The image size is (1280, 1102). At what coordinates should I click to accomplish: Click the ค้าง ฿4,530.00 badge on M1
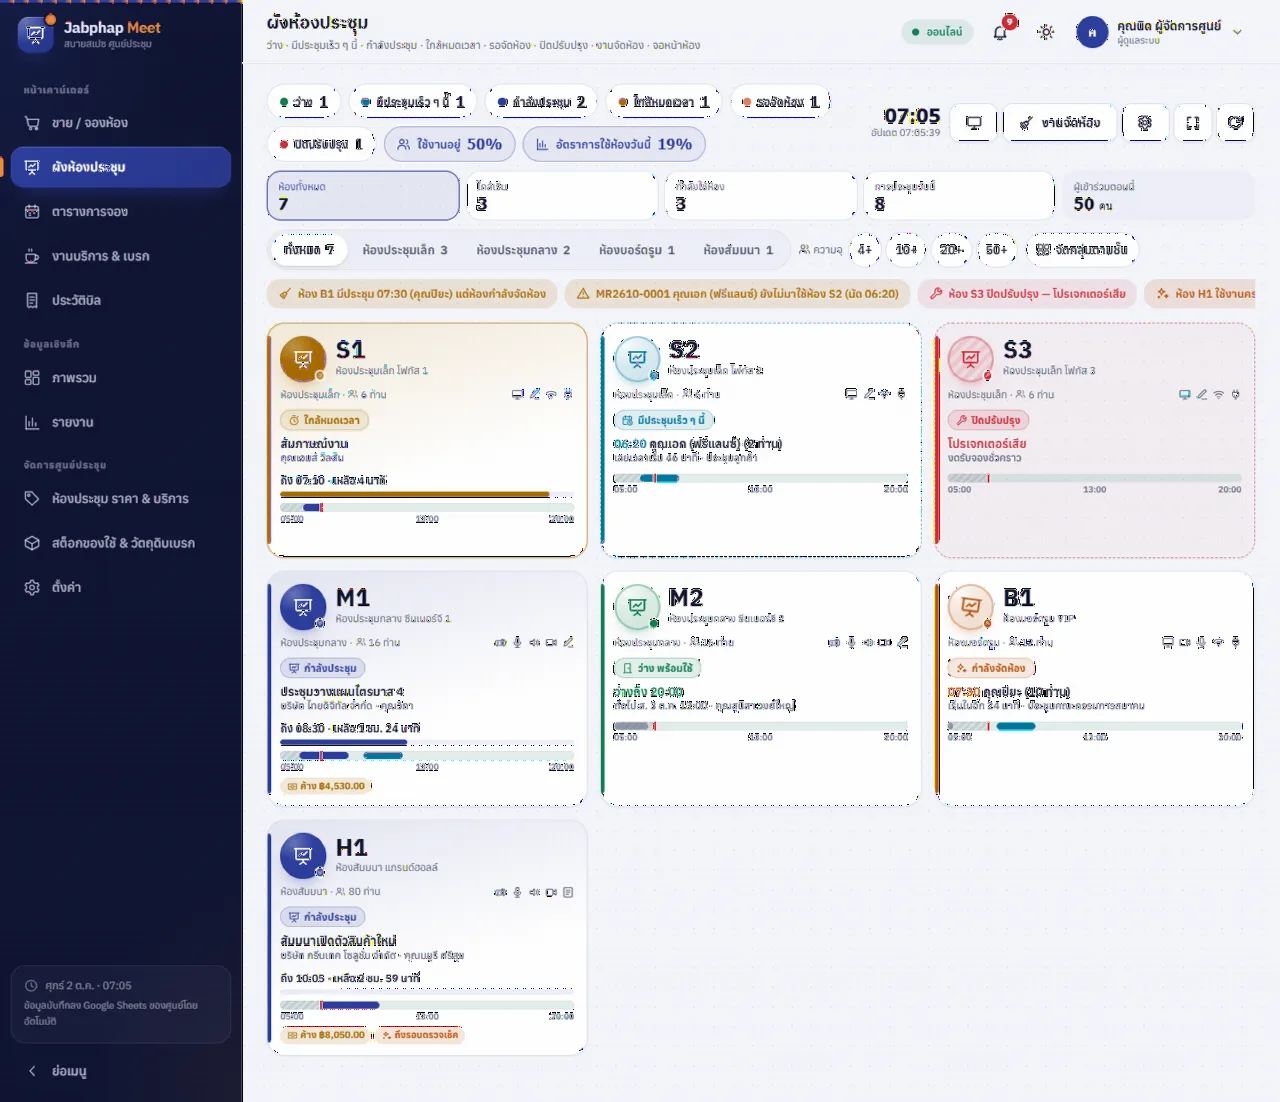point(326,786)
